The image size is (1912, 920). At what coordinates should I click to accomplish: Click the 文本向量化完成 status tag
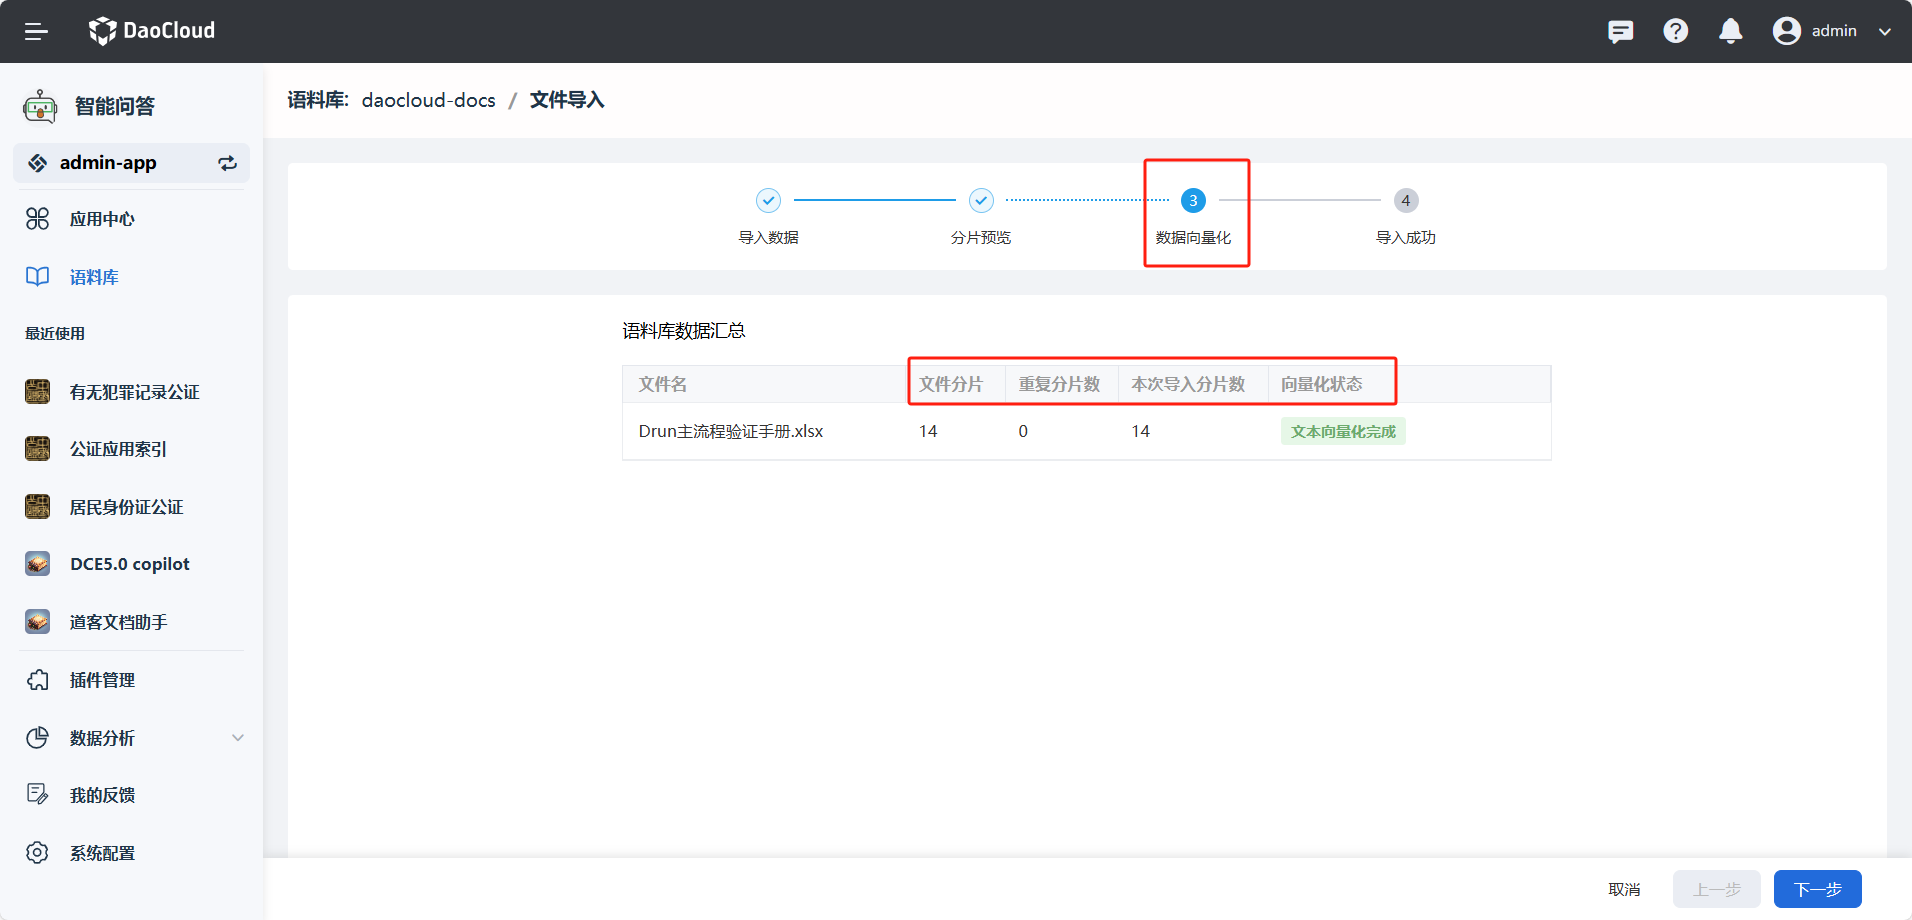point(1342,431)
